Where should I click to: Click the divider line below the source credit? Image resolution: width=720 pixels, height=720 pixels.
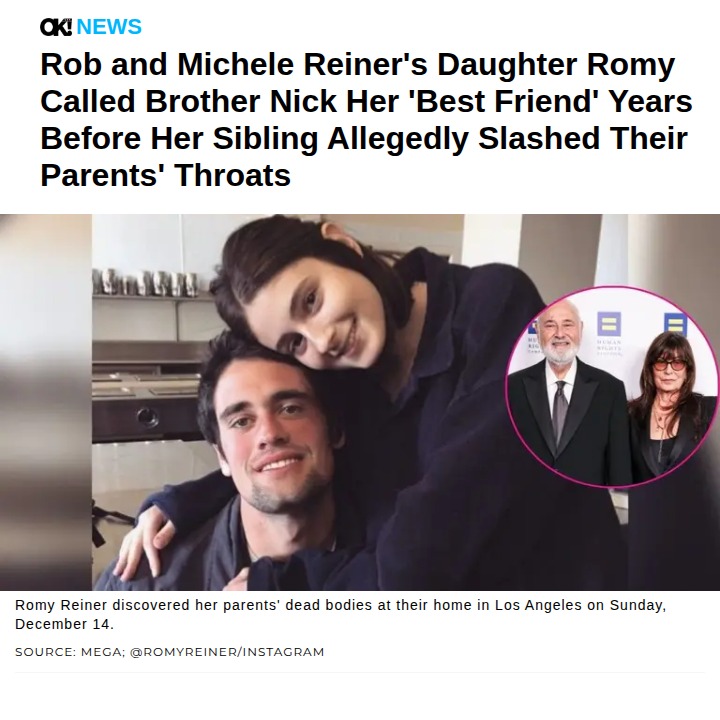pos(360,673)
